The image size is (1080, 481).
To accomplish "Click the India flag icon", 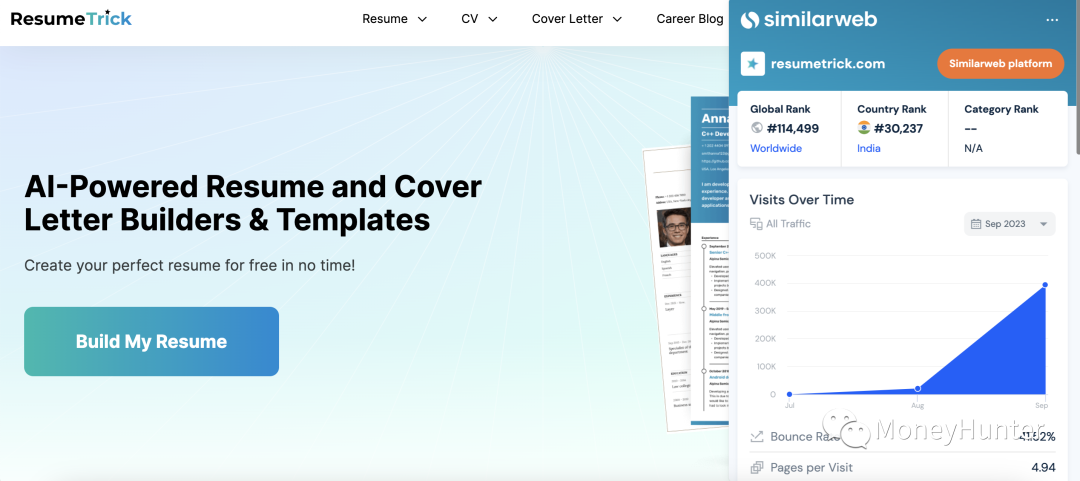I will [864, 127].
